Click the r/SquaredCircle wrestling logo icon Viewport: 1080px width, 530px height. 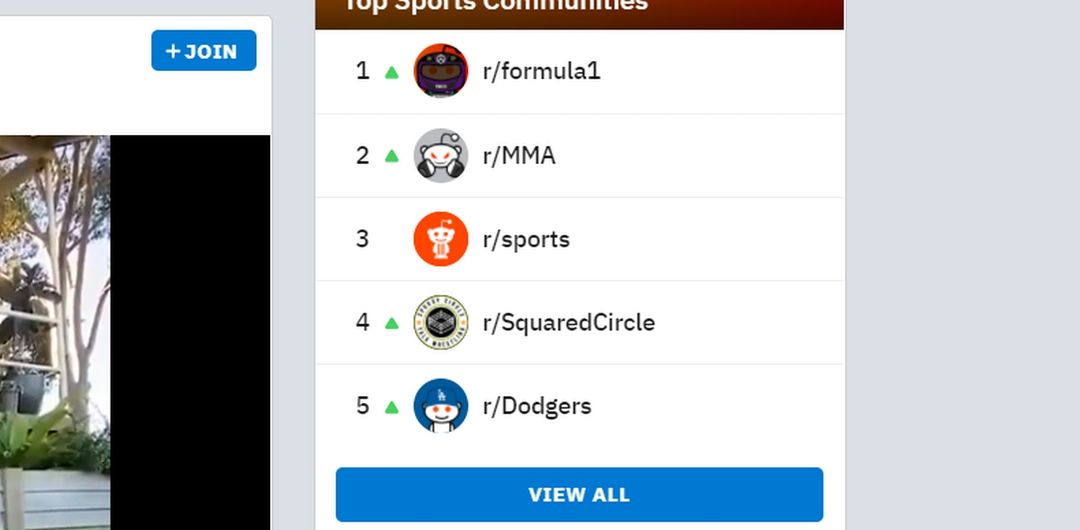click(x=441, y=322)
